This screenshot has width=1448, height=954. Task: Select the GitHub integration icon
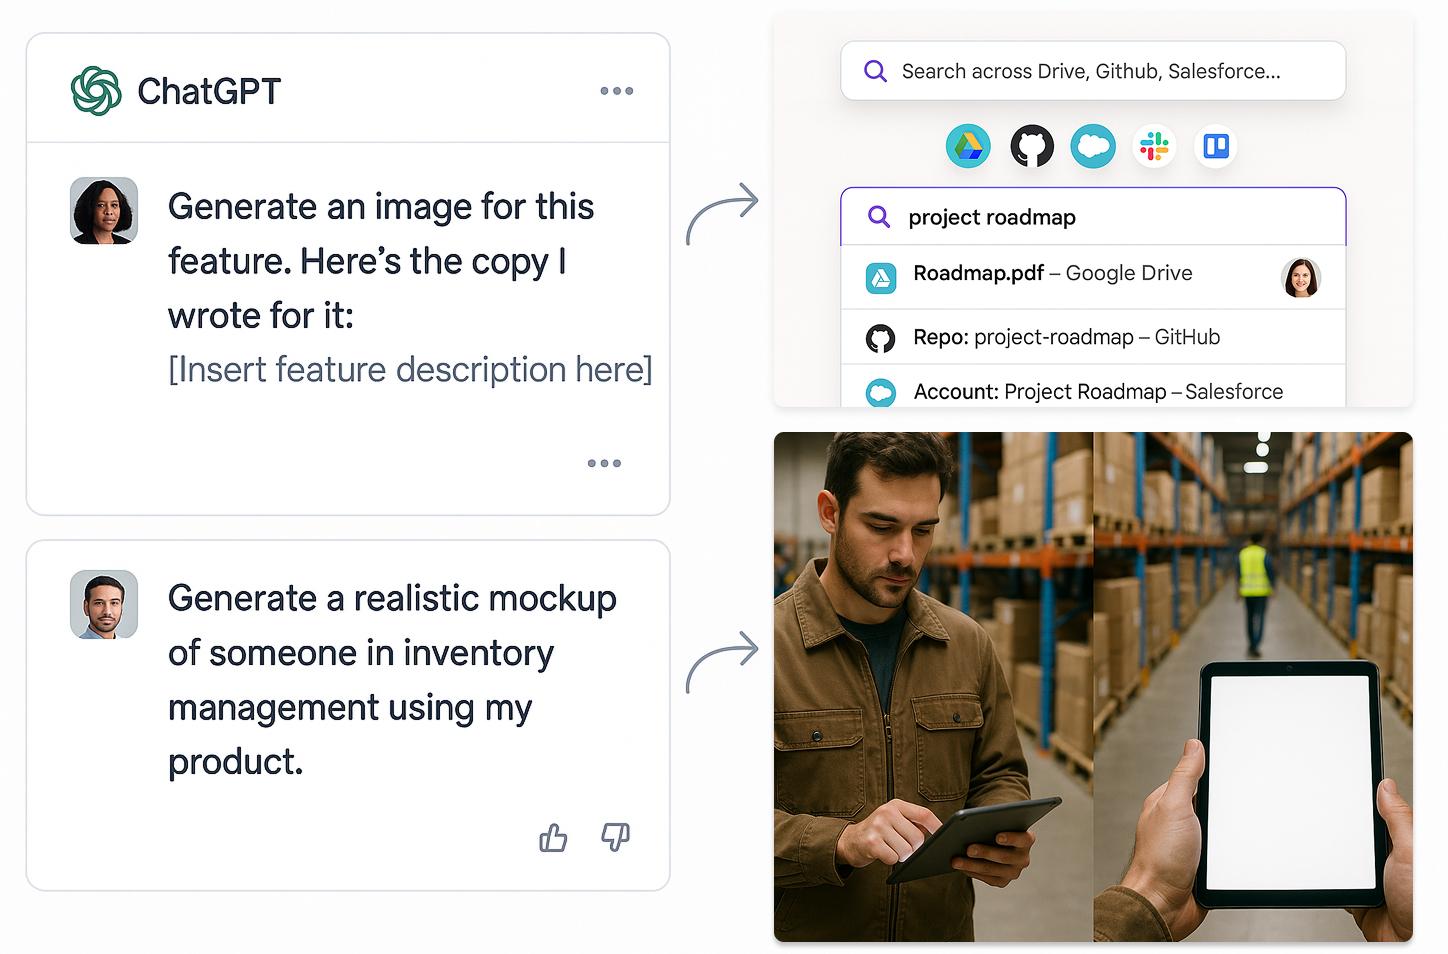click(1032, 147)
